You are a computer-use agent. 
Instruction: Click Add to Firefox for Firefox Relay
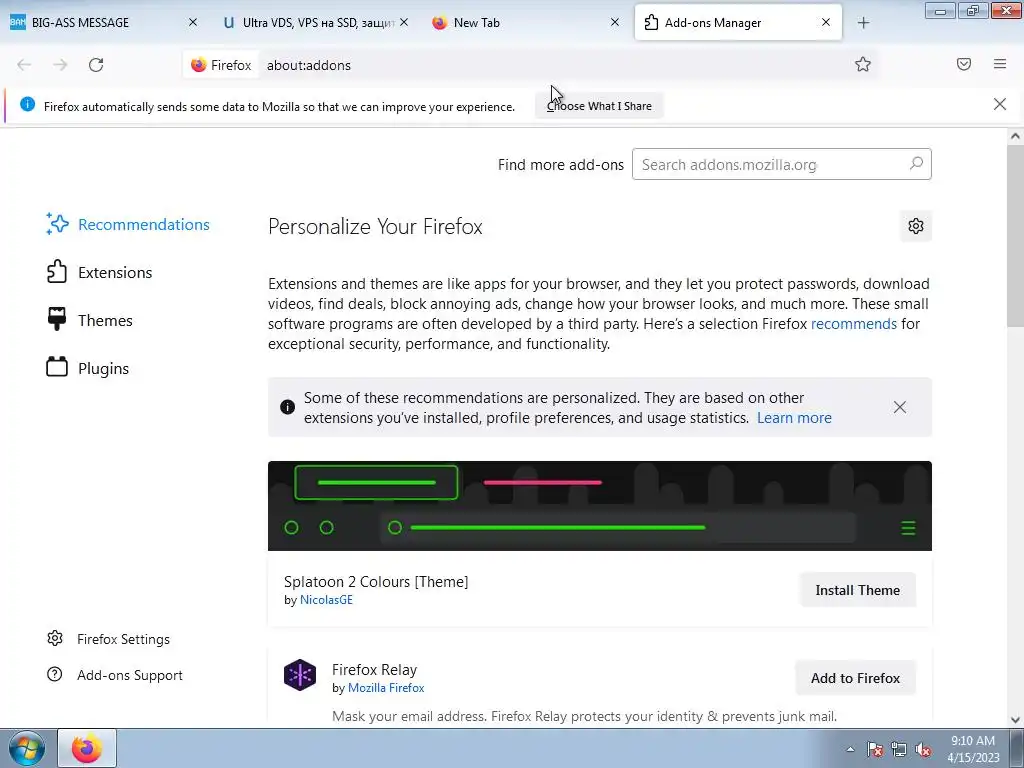(x=856, y=678)
